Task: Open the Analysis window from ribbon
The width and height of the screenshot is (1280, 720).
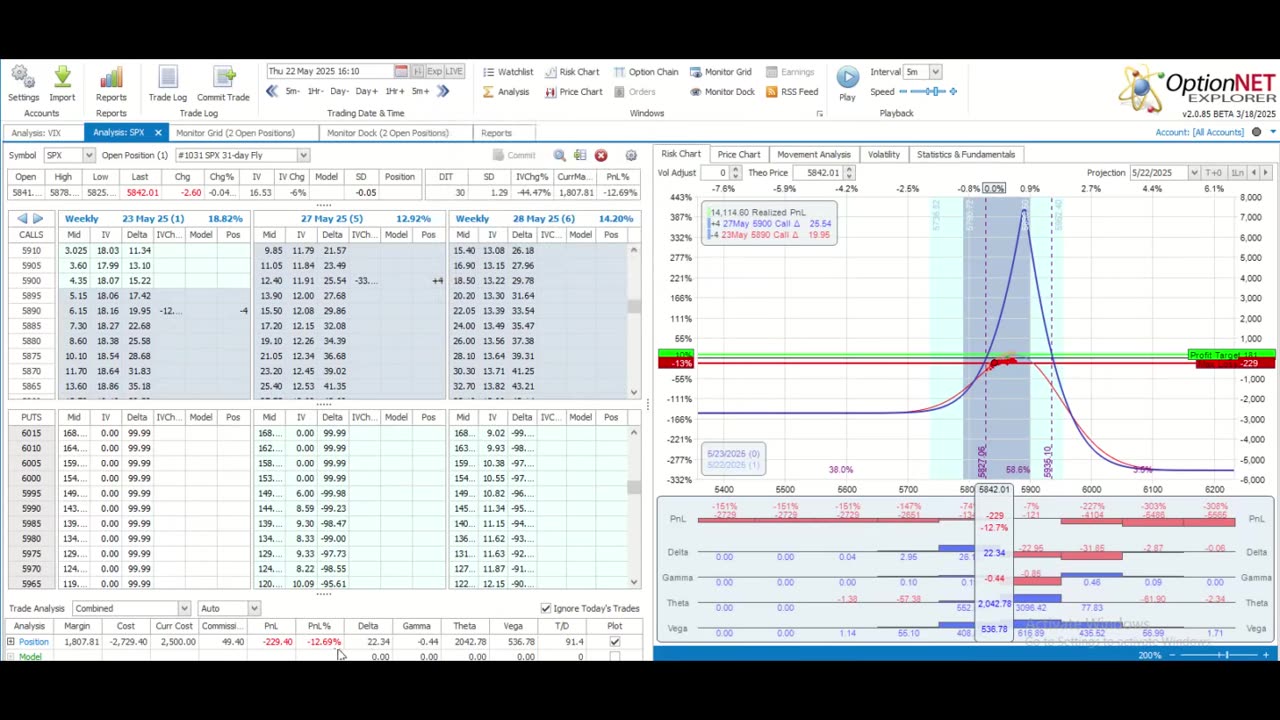Action: click(506, 92)
